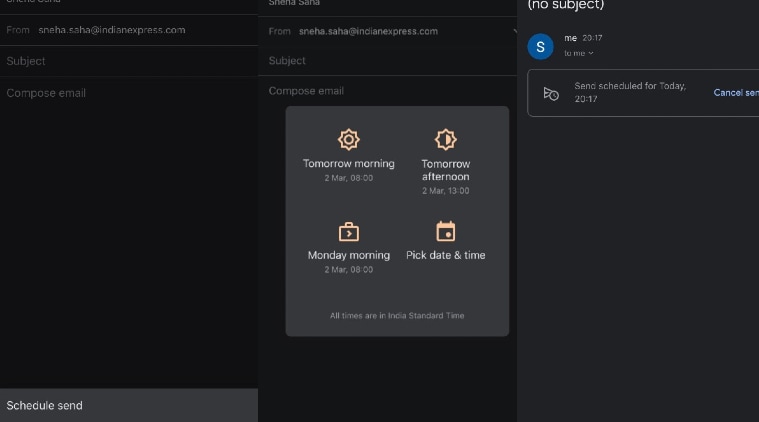This screenshot has width=759, height=422.
Task: Open the Pick date & time calendar icon
Action: tap(445, 232)
